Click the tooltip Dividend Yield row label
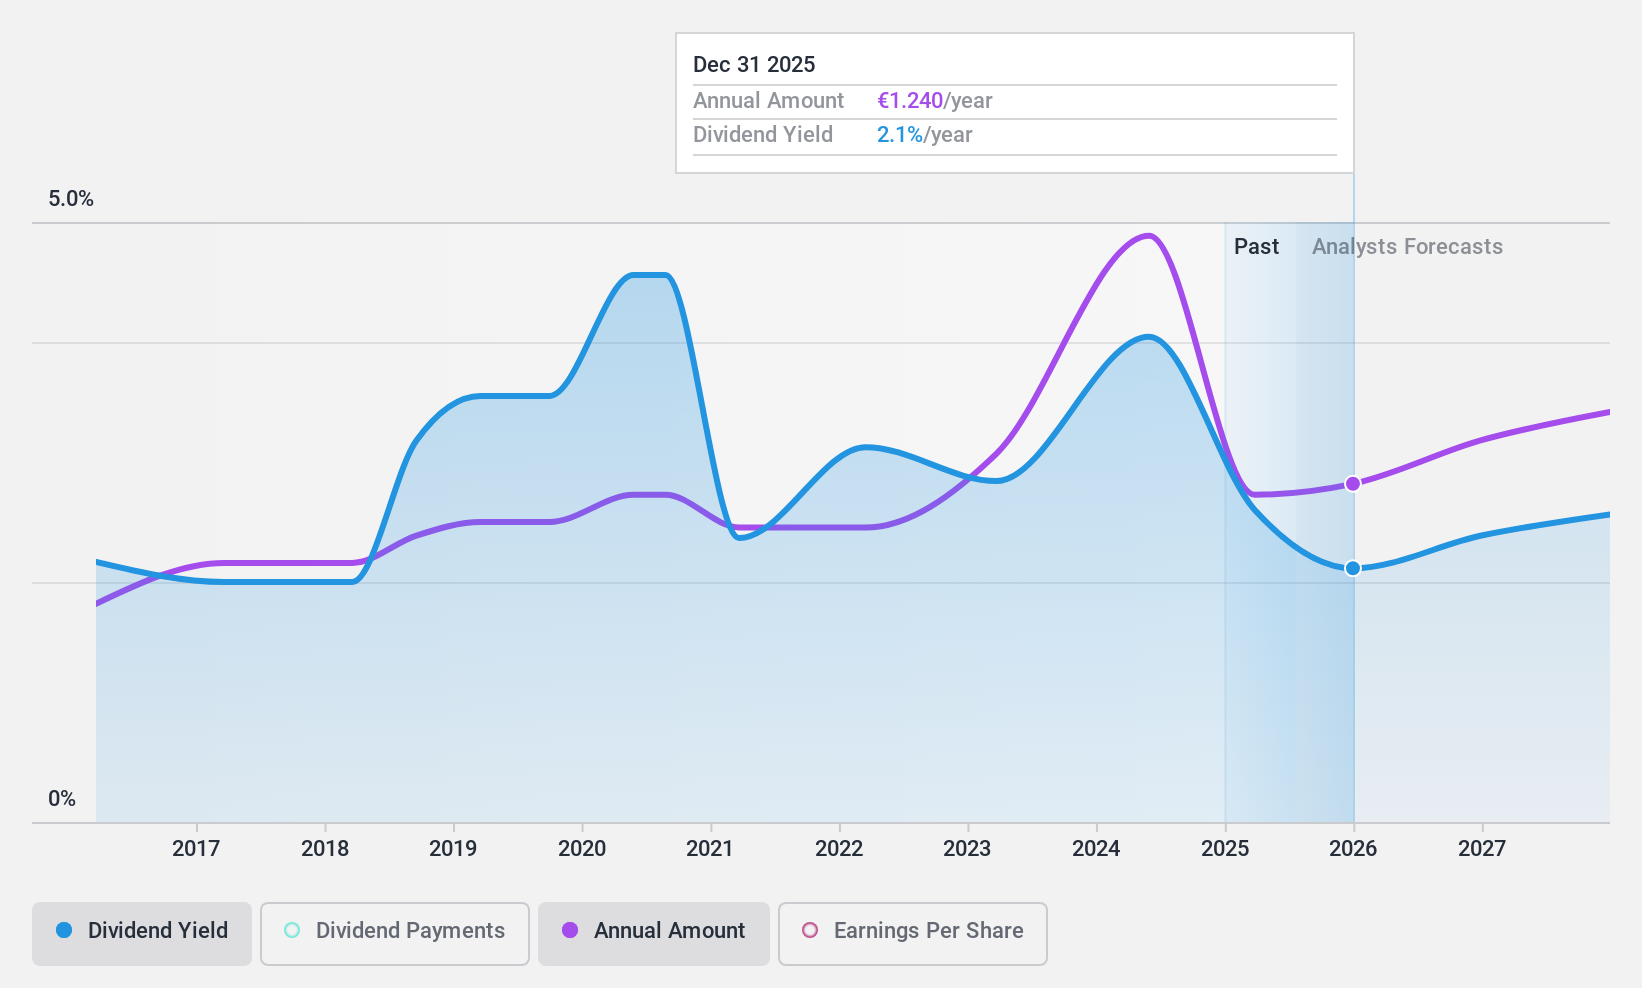This screenshot has width=1642, height=988. 763,135
